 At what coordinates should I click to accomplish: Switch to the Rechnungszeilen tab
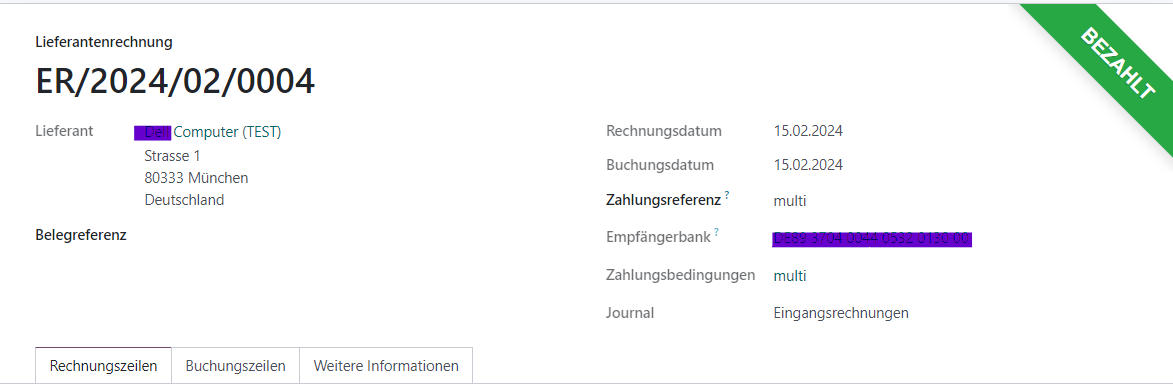(x=103, y=366)
